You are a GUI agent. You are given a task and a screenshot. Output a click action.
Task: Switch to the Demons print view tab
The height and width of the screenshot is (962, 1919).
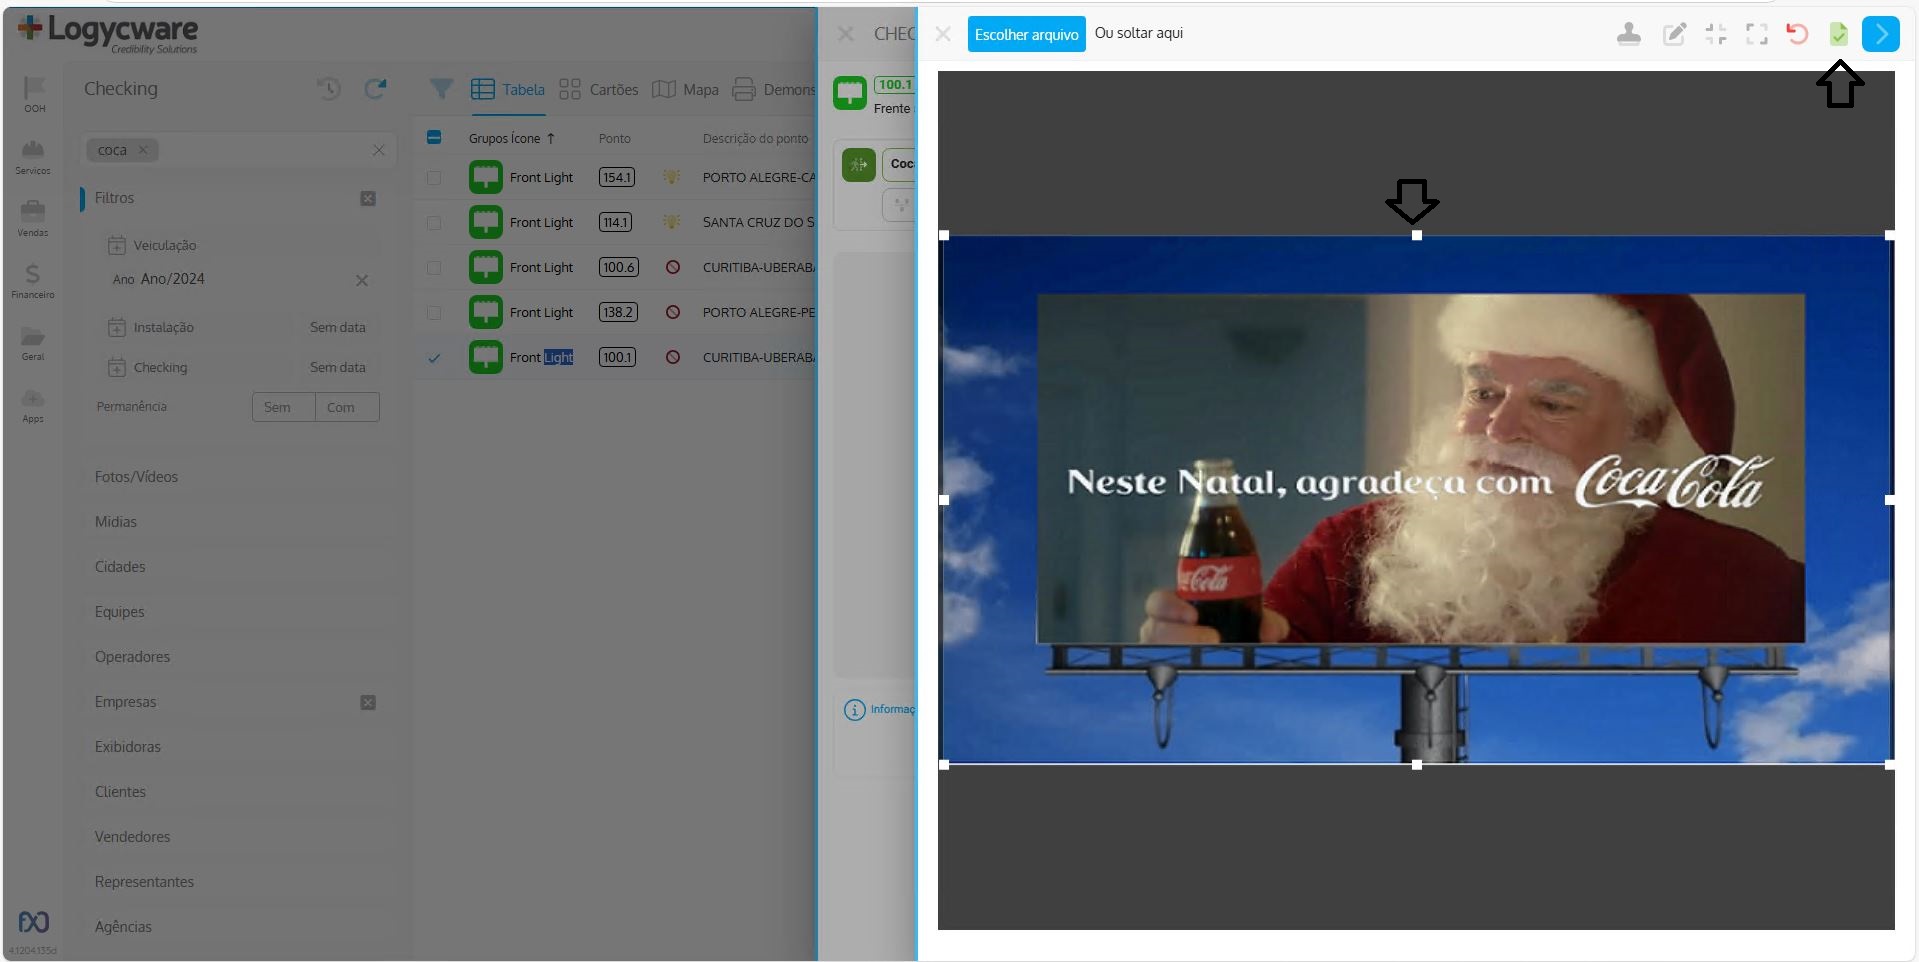(x=774, y=89)
